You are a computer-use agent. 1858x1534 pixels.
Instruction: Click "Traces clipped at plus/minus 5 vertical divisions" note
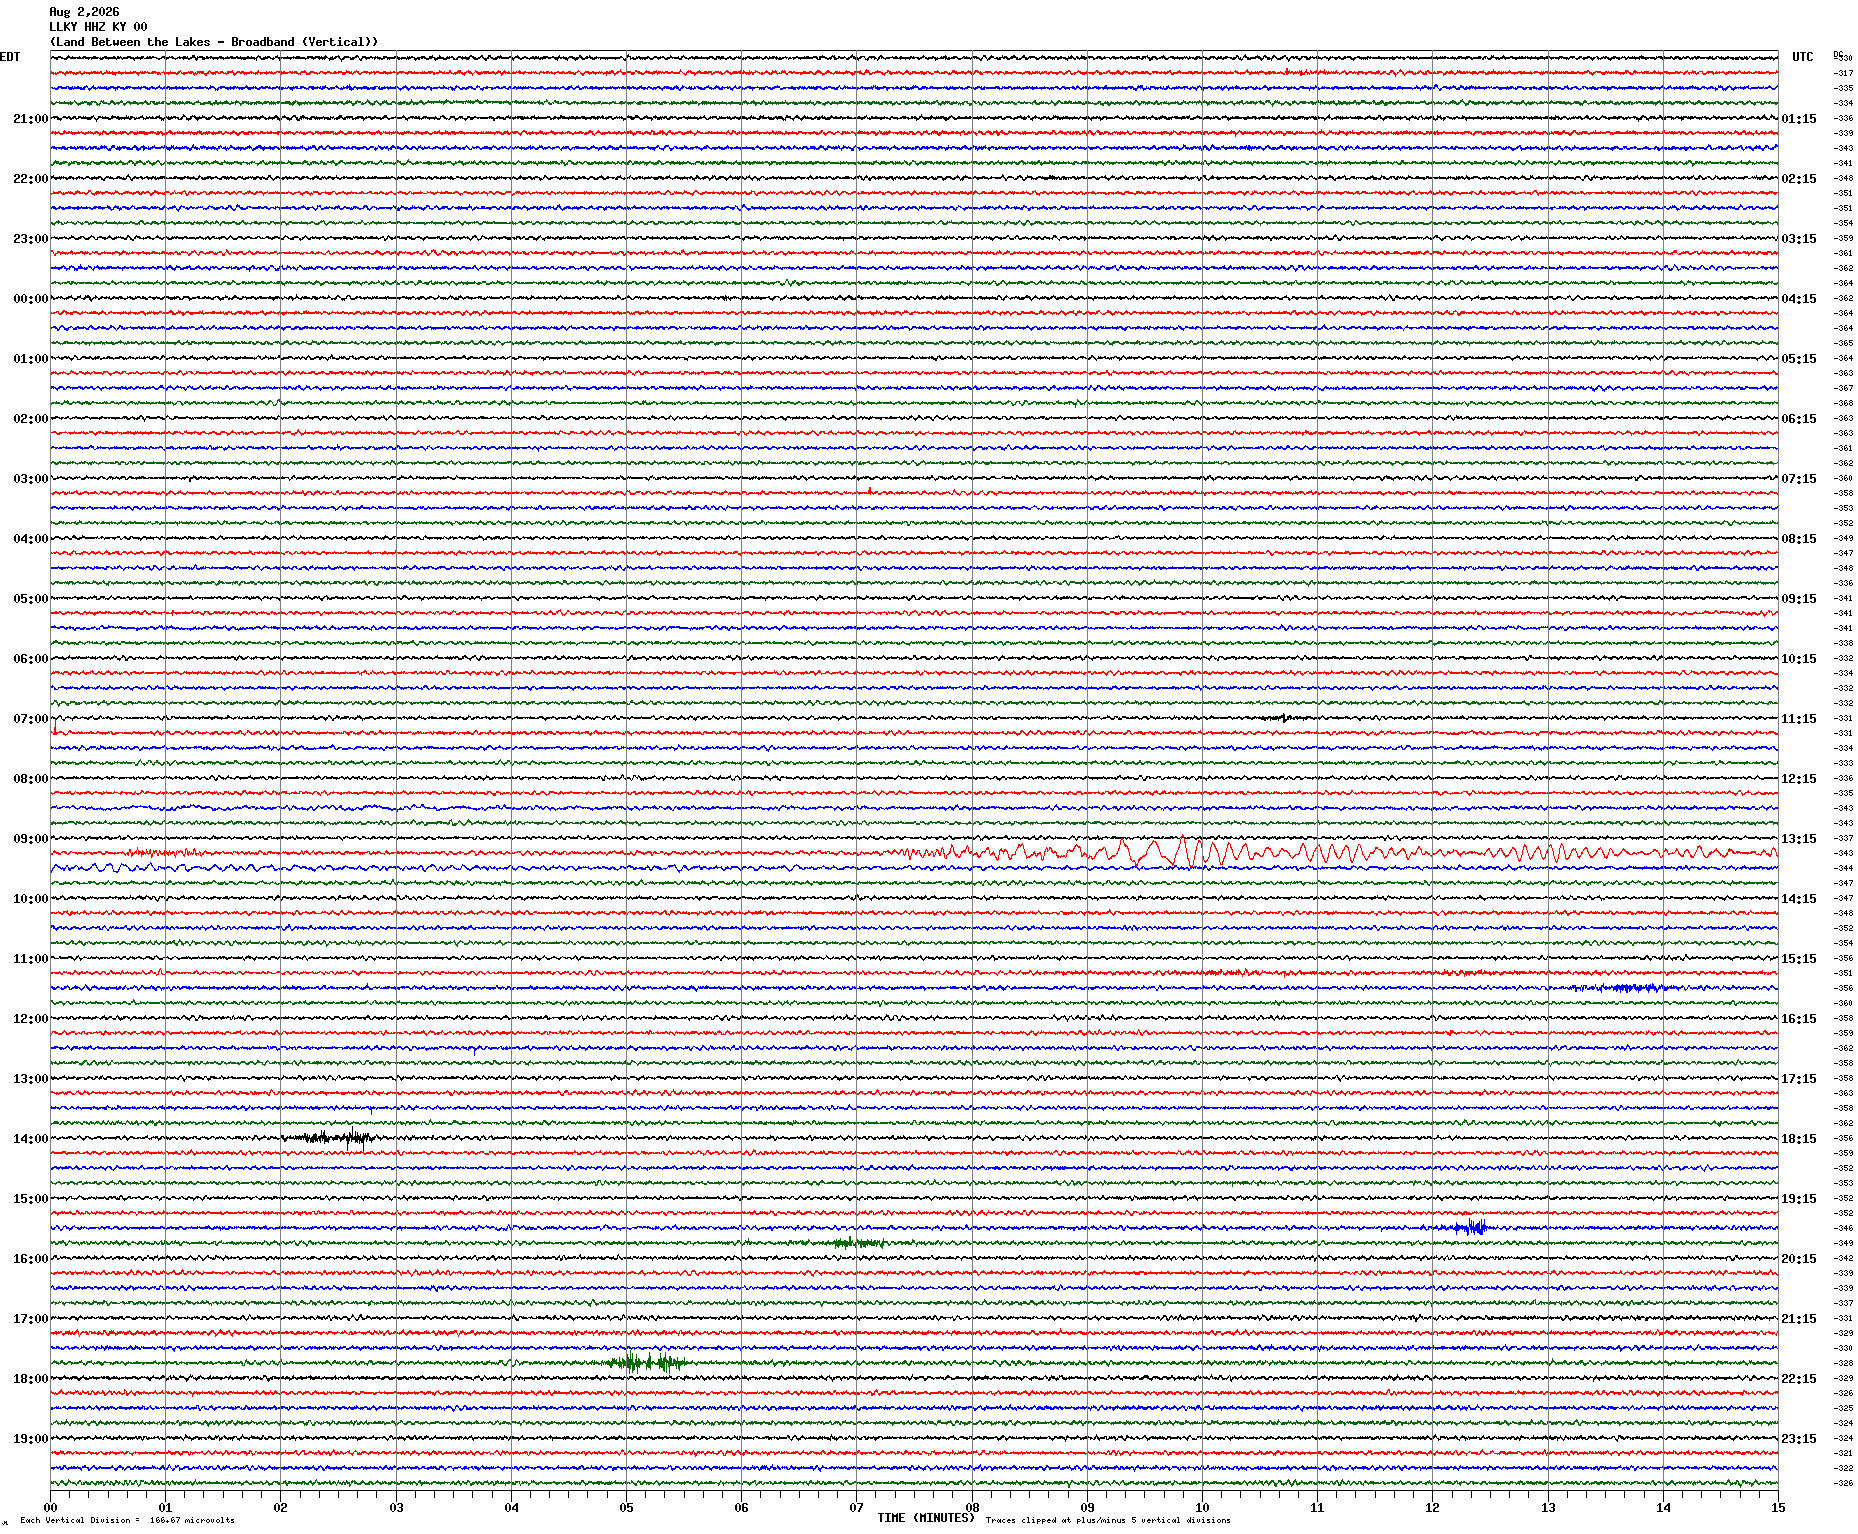tap(1108, 1520)
